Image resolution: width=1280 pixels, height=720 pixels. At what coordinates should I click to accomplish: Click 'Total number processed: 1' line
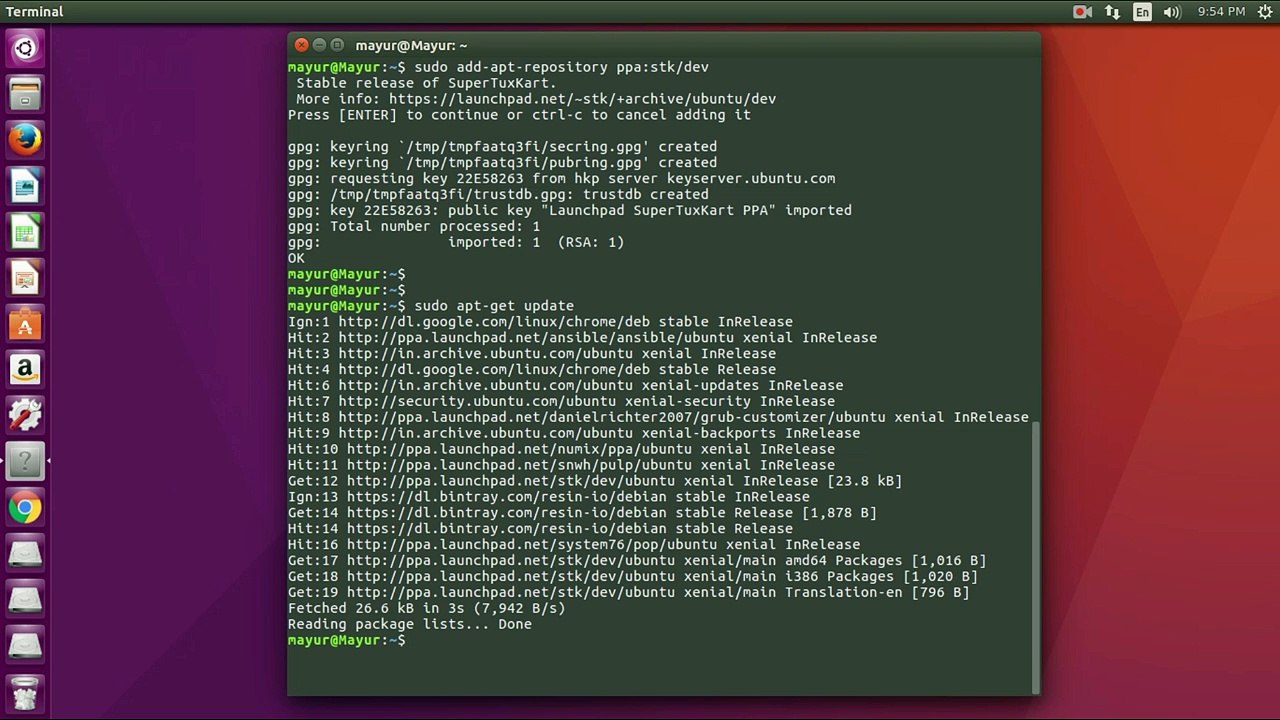tap(414, 227)
